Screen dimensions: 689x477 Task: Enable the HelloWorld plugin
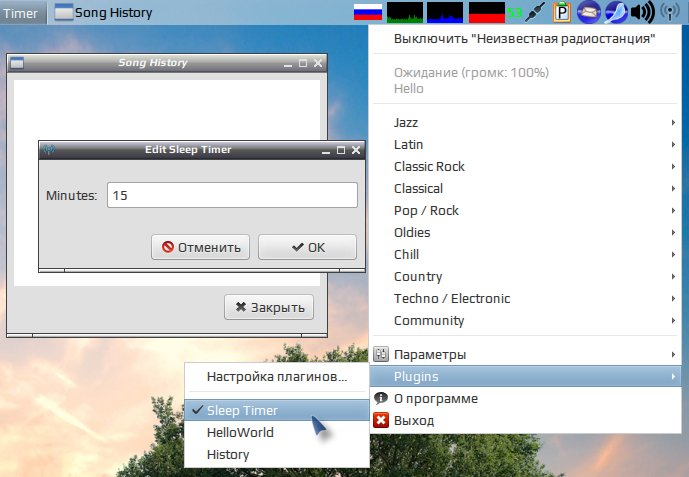pos(276,432)
